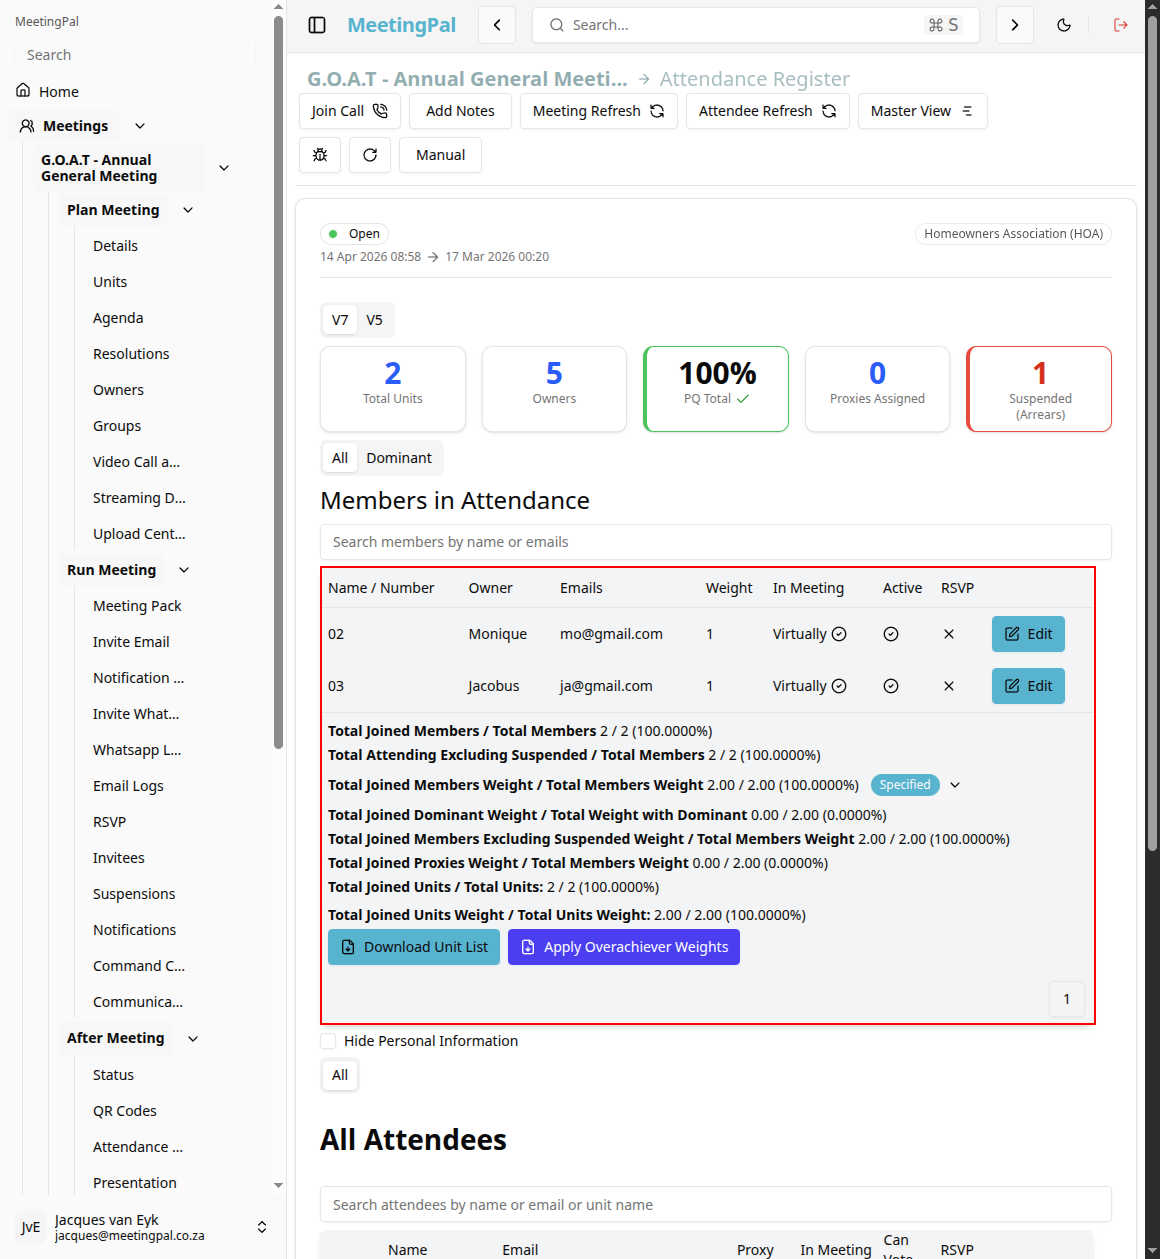Toggle the sidebar panel icon
The width and height of the screenshot is (1160, 1259).
coord(317,25)
